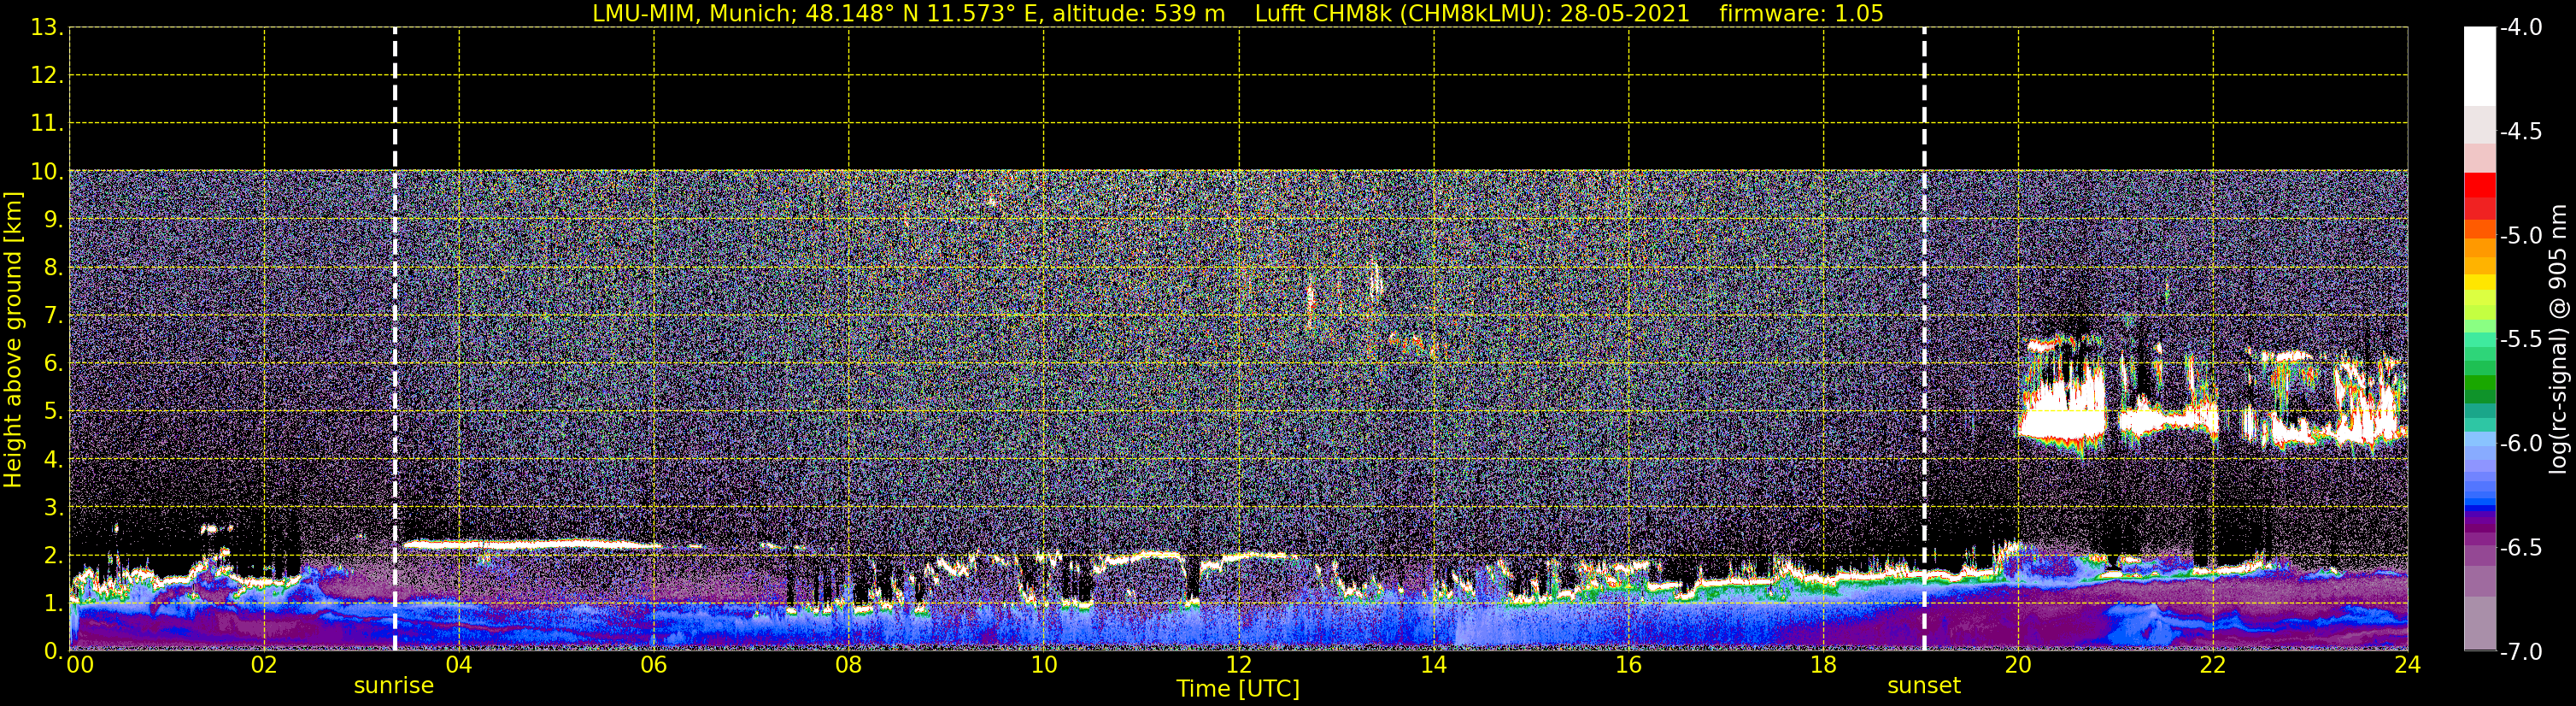2576x706 pixels.
Task: Click the '11.' height axis tick label
Action: pyautogui.click(x=47, y=124)
